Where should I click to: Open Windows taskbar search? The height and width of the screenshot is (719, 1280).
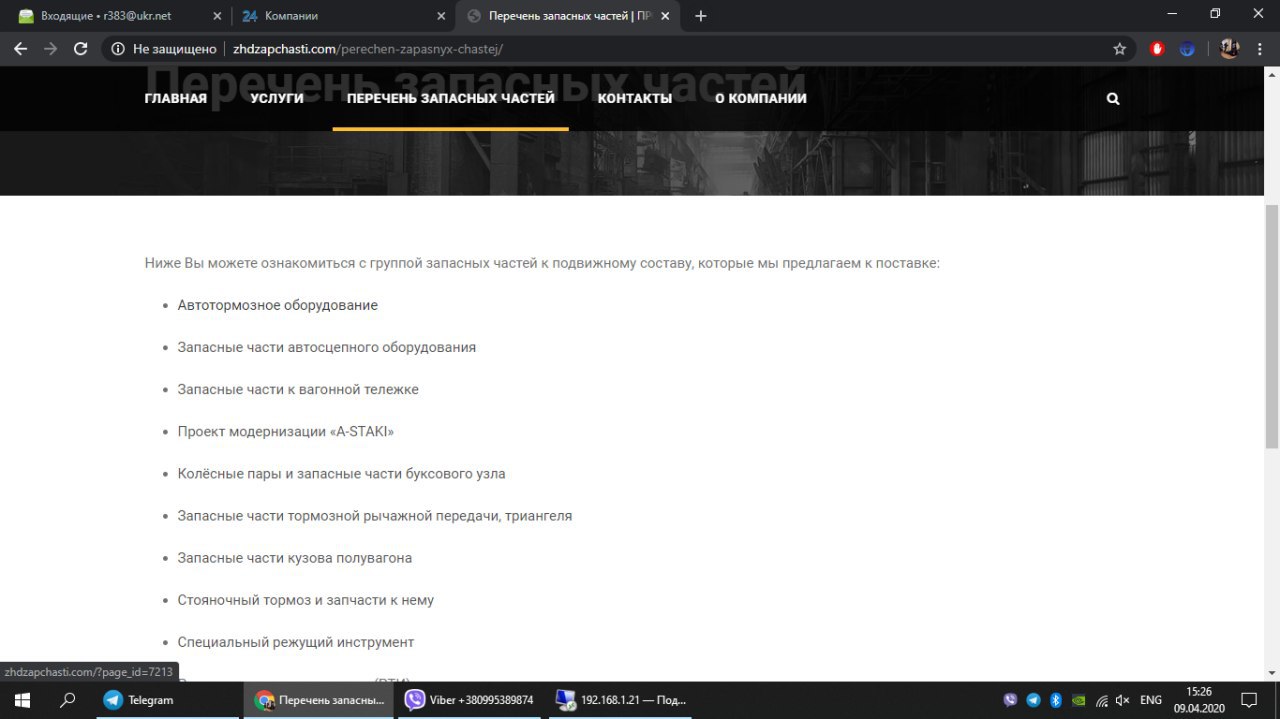68,700
